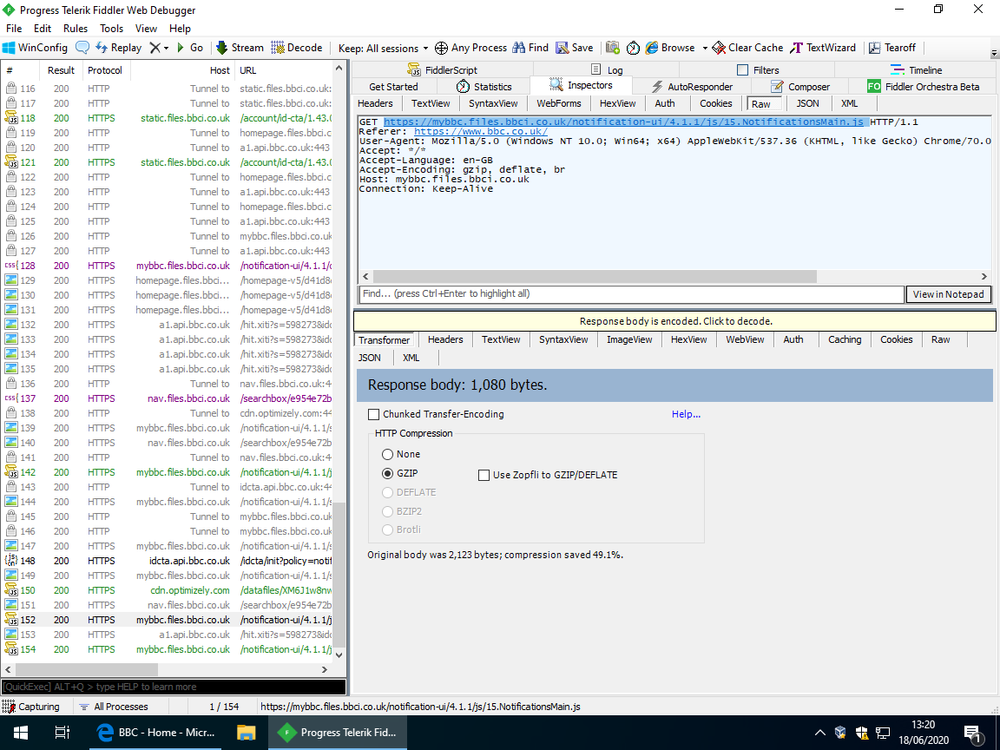Click the response body decode bar

coord(675,321)
